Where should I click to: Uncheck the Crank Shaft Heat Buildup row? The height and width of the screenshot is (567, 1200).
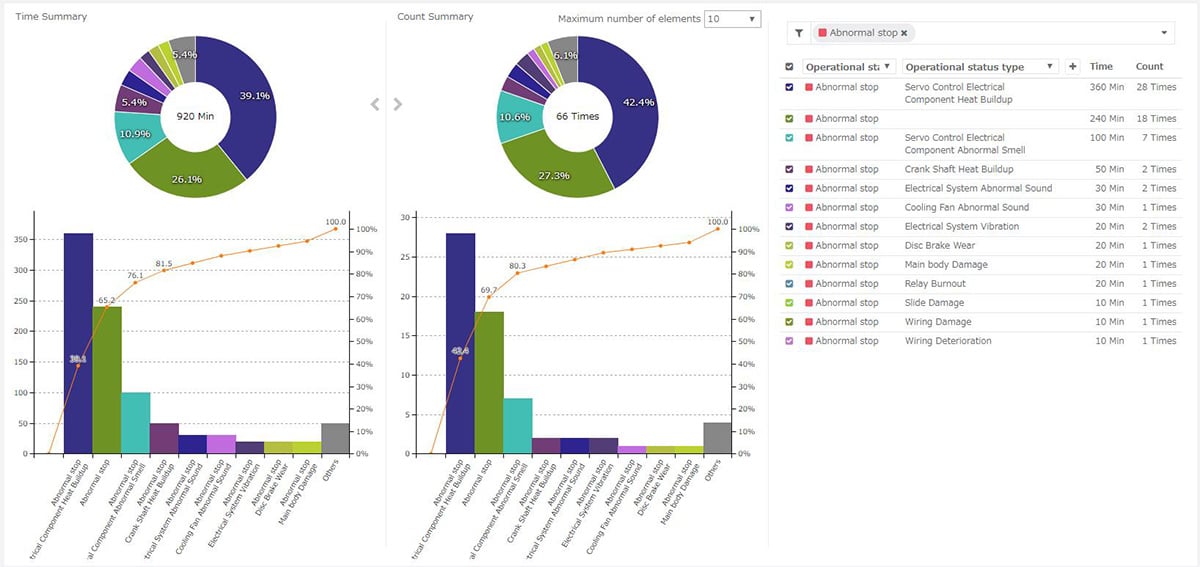pyautogui.click(x=789, y=170)
